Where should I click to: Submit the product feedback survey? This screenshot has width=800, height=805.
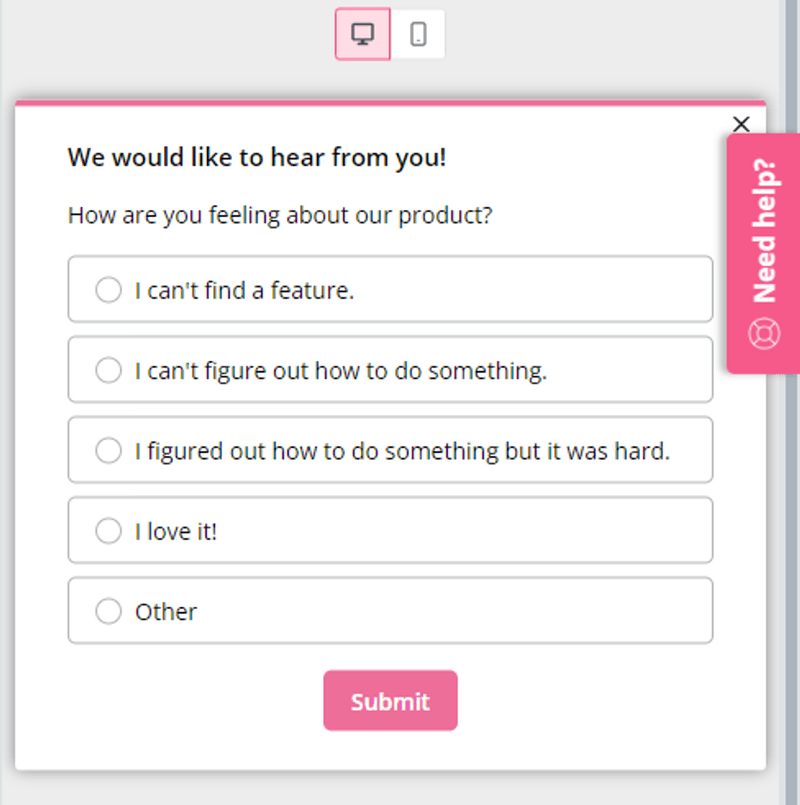[390, 700]
